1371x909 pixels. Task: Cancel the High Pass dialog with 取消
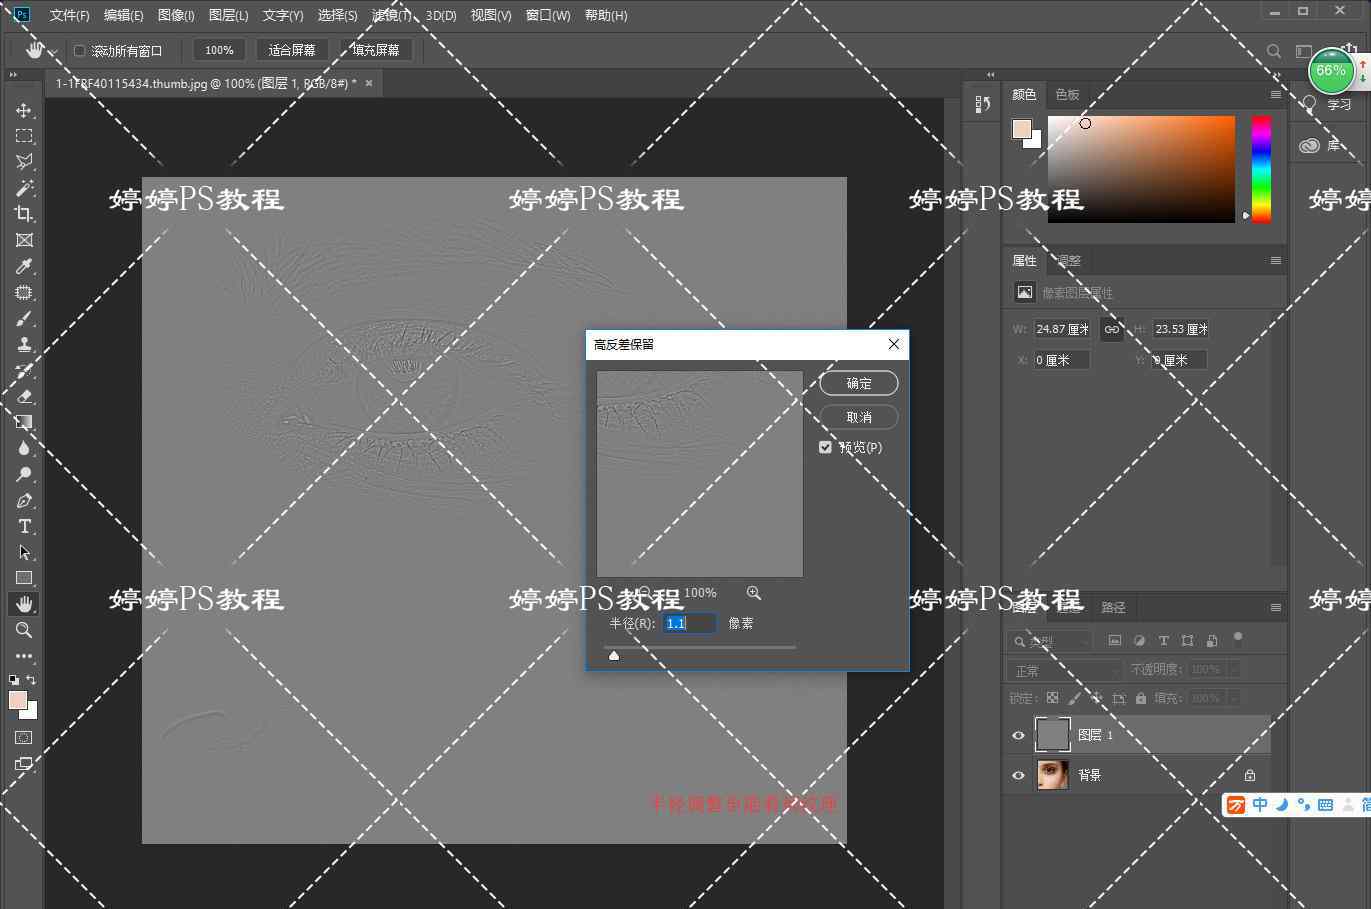[859, 417]
